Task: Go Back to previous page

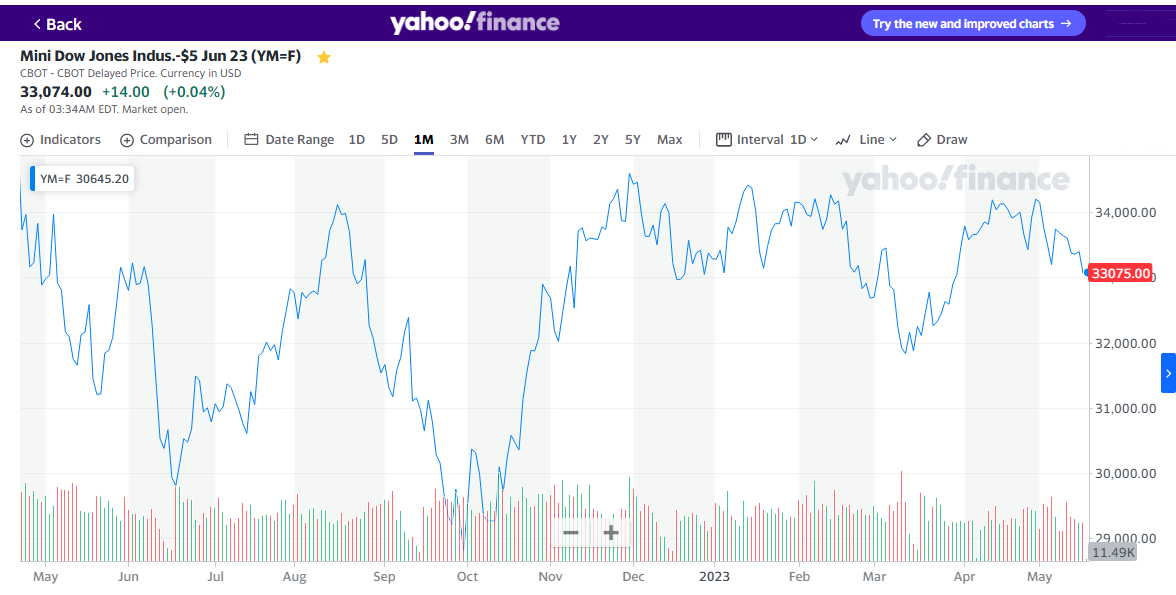Action: pyautogui.click(x=57, y=24)
